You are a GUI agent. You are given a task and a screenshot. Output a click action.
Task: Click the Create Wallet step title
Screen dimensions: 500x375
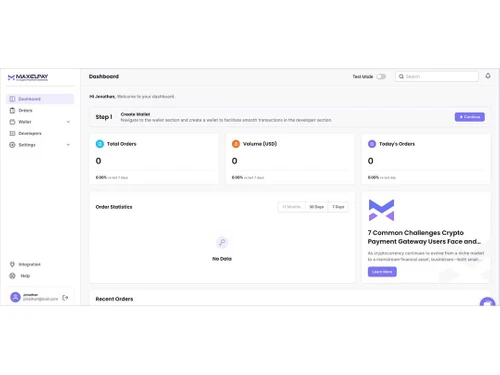135,114
